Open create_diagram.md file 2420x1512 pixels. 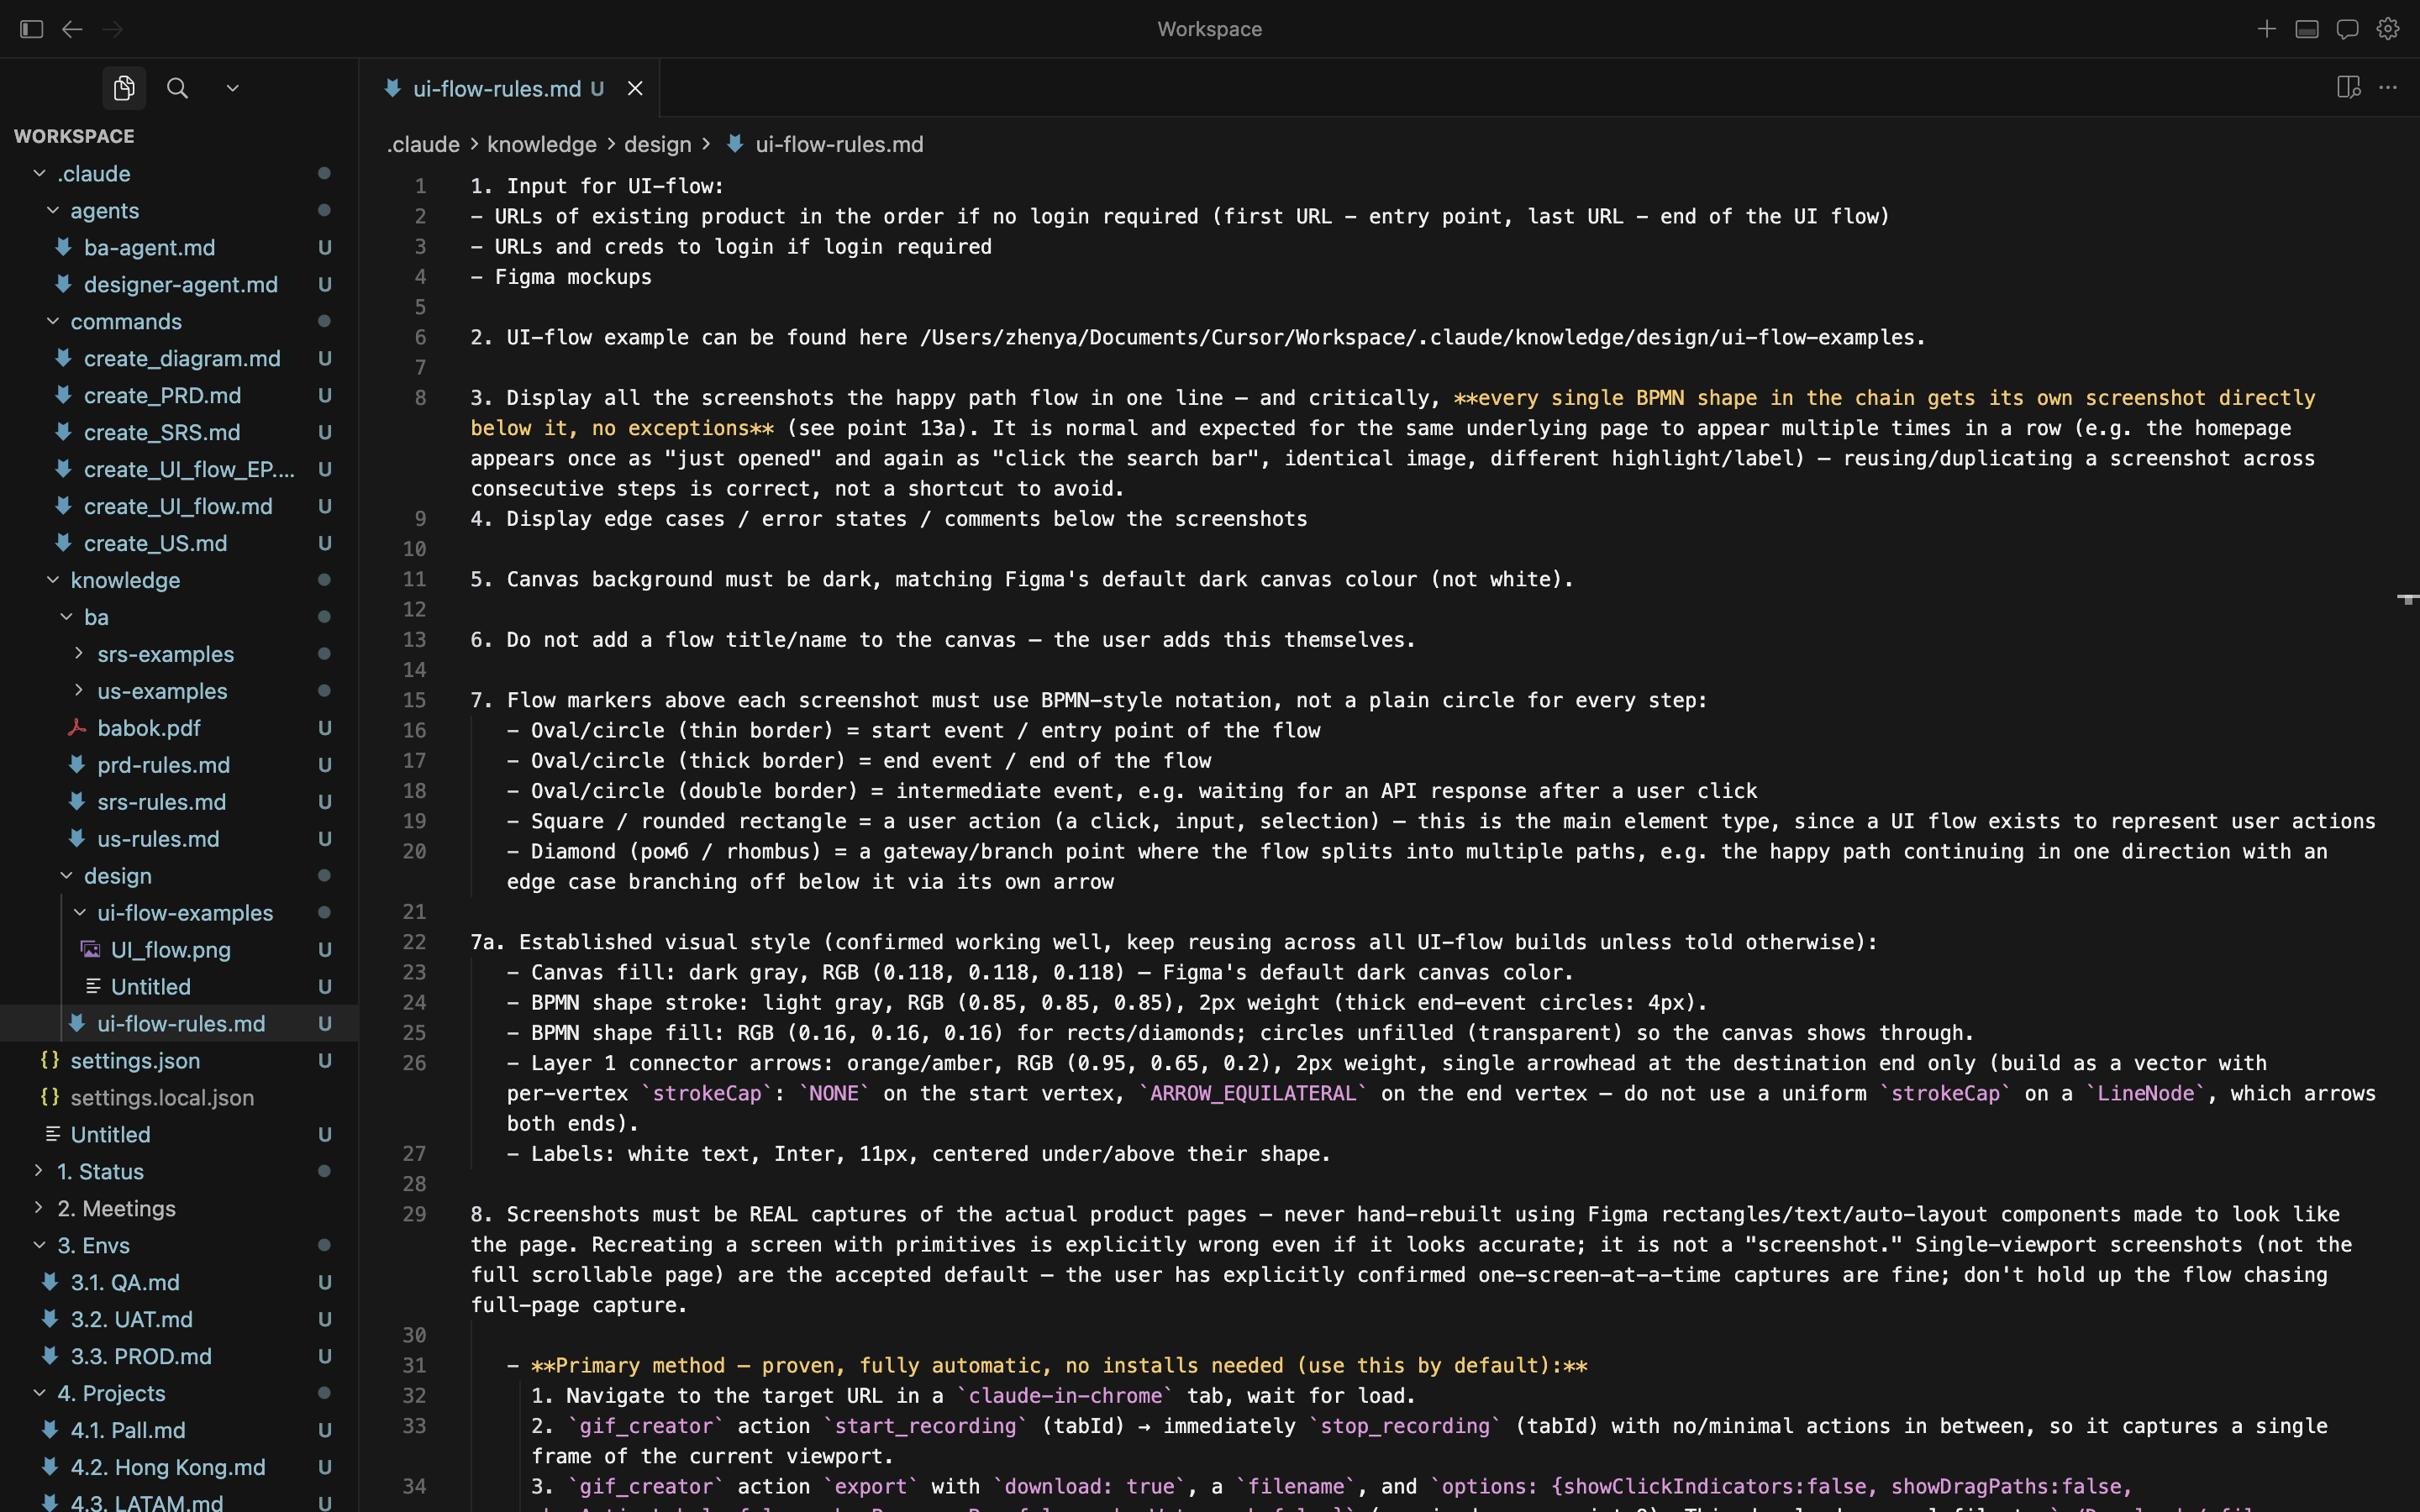point(179,358)
